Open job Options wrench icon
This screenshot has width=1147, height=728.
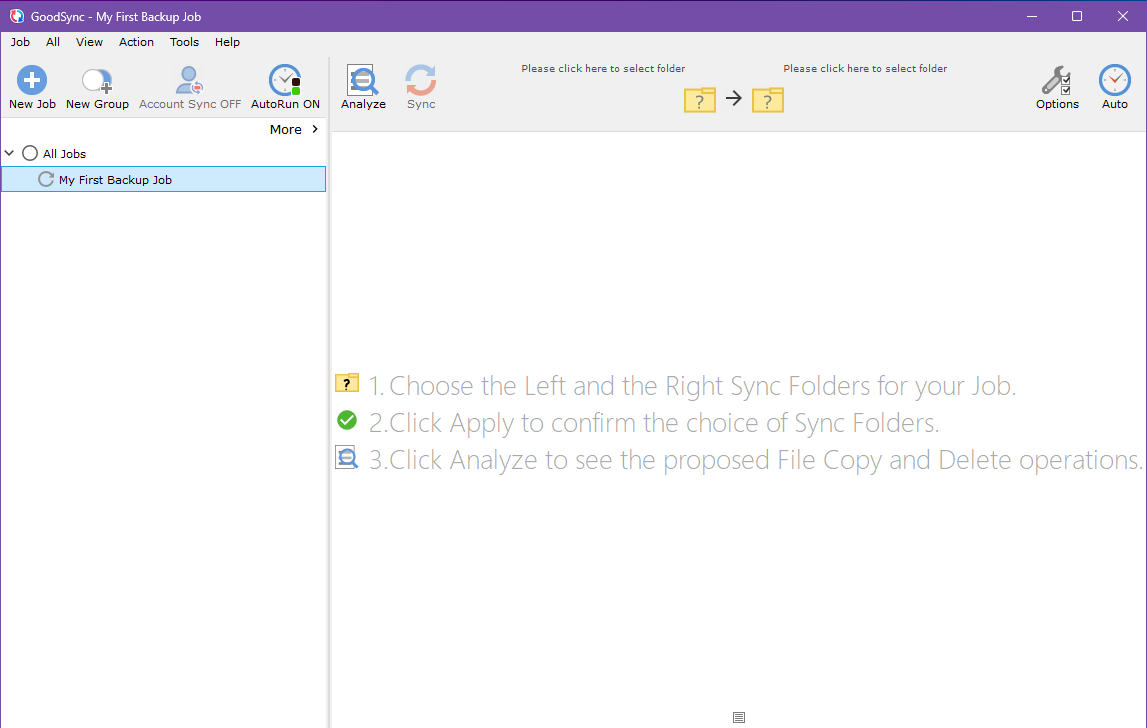1057,87
